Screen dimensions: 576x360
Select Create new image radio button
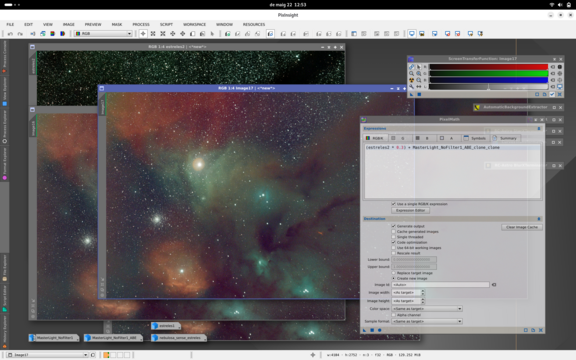tap(393, 278)
